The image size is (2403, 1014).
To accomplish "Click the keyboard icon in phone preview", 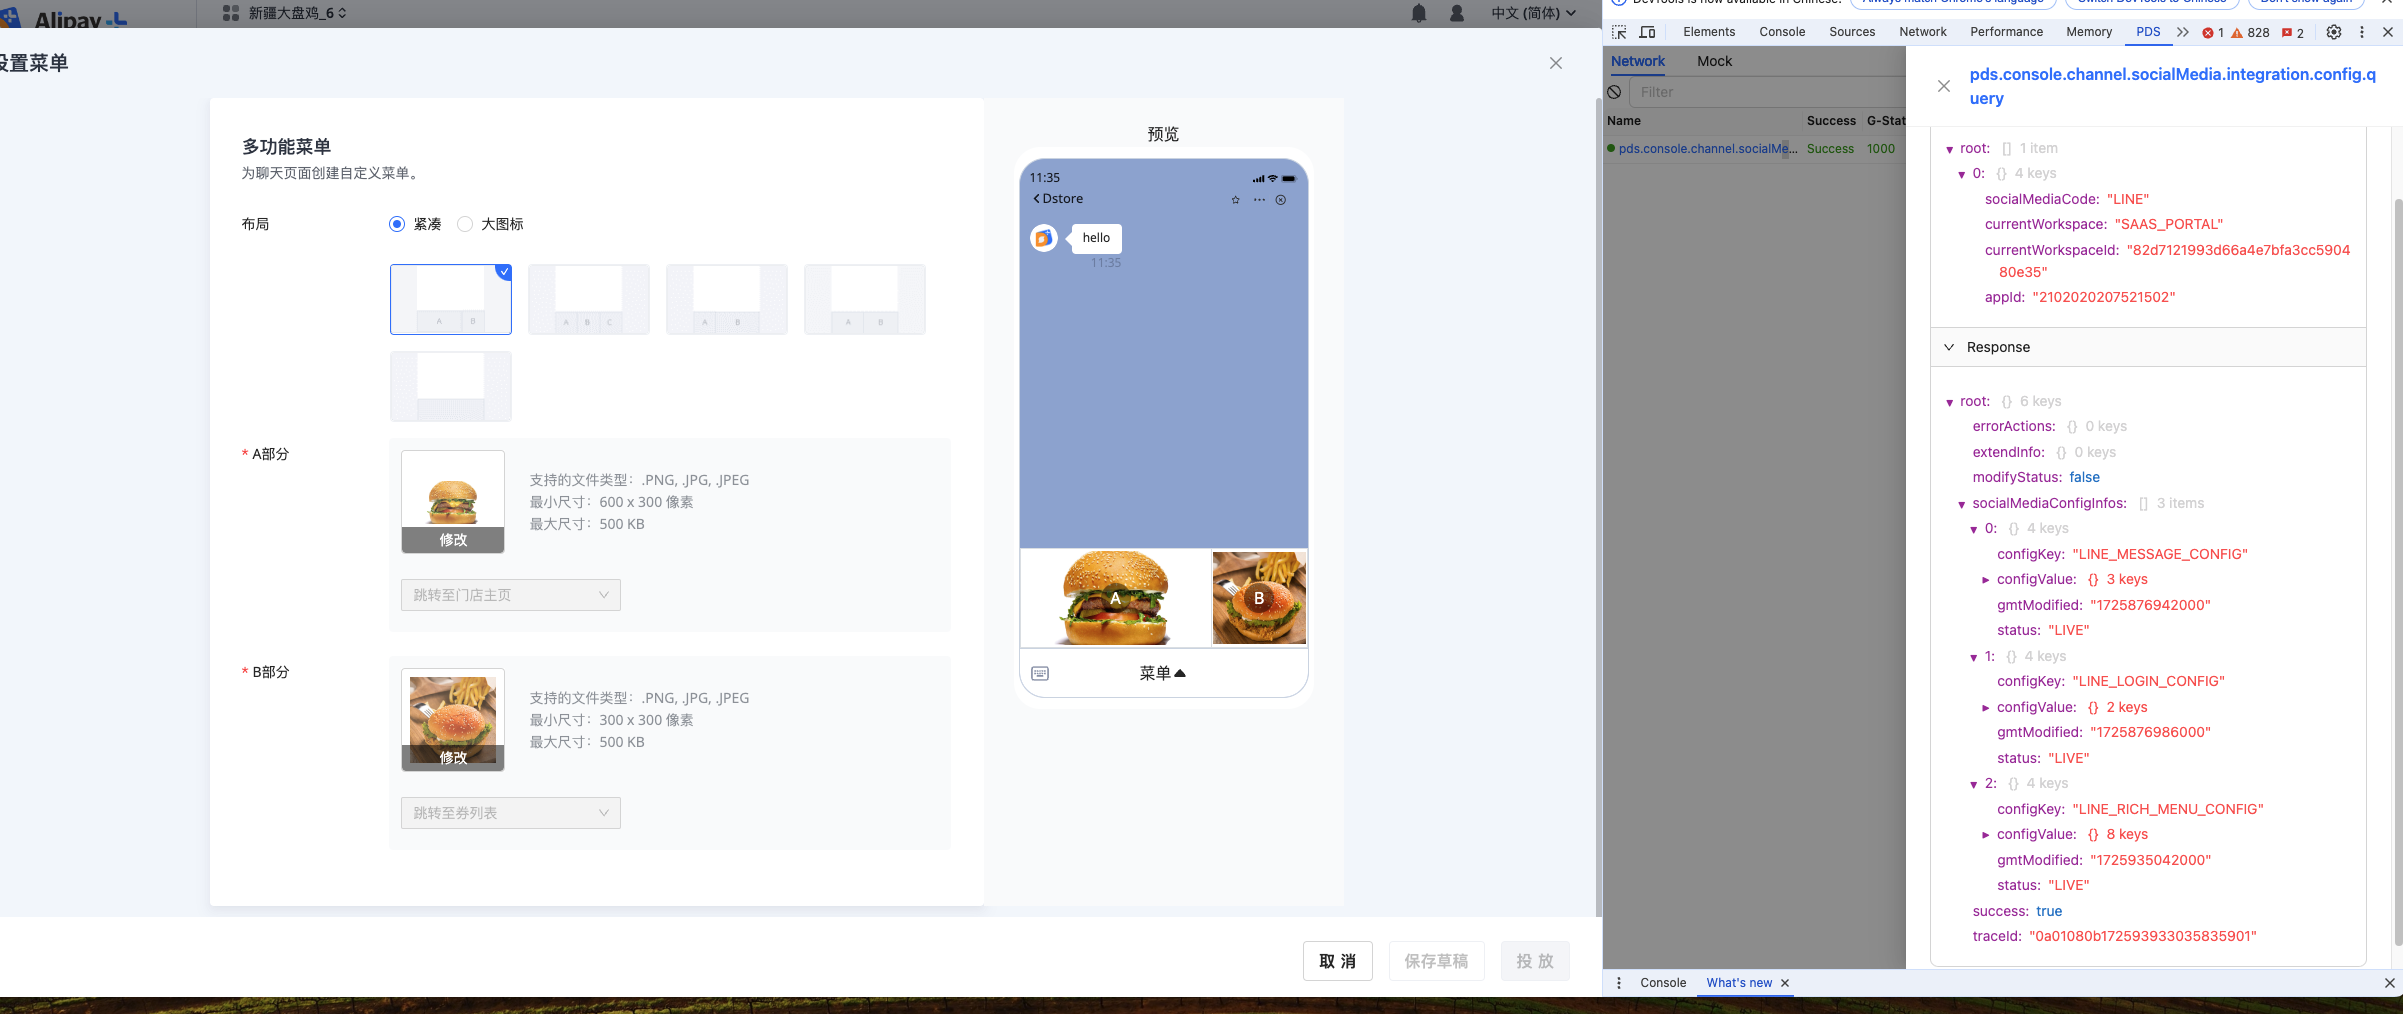I will point(1040,674).
